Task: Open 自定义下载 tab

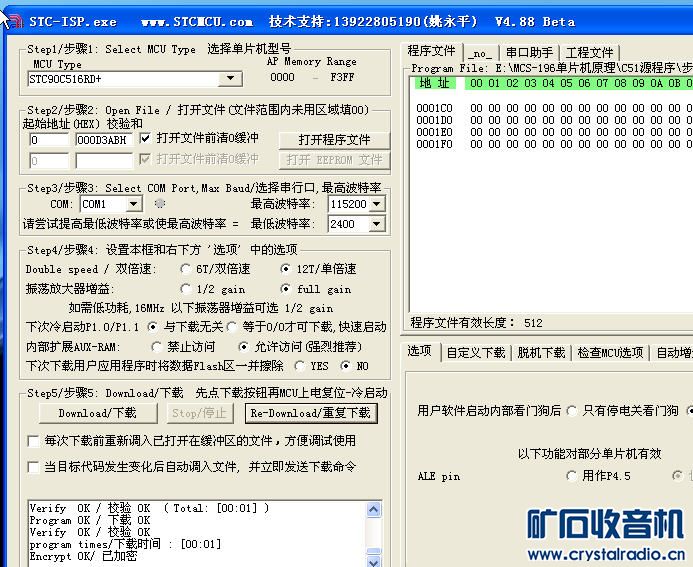Action: point(476,353)
